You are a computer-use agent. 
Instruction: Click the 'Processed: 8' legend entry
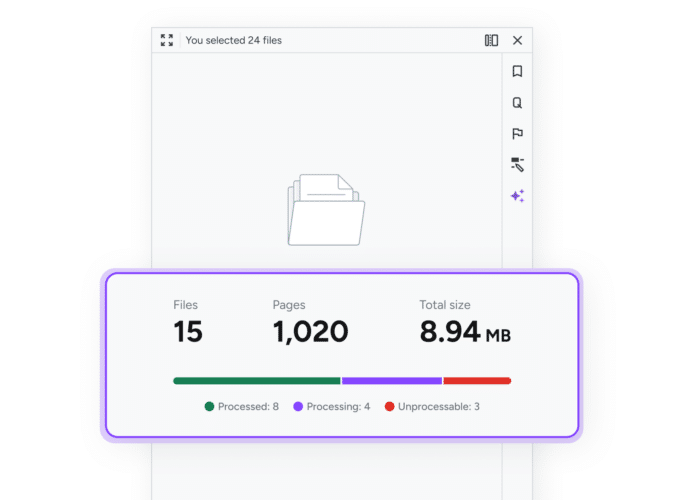pyautogui.click(x=242, y=407)
